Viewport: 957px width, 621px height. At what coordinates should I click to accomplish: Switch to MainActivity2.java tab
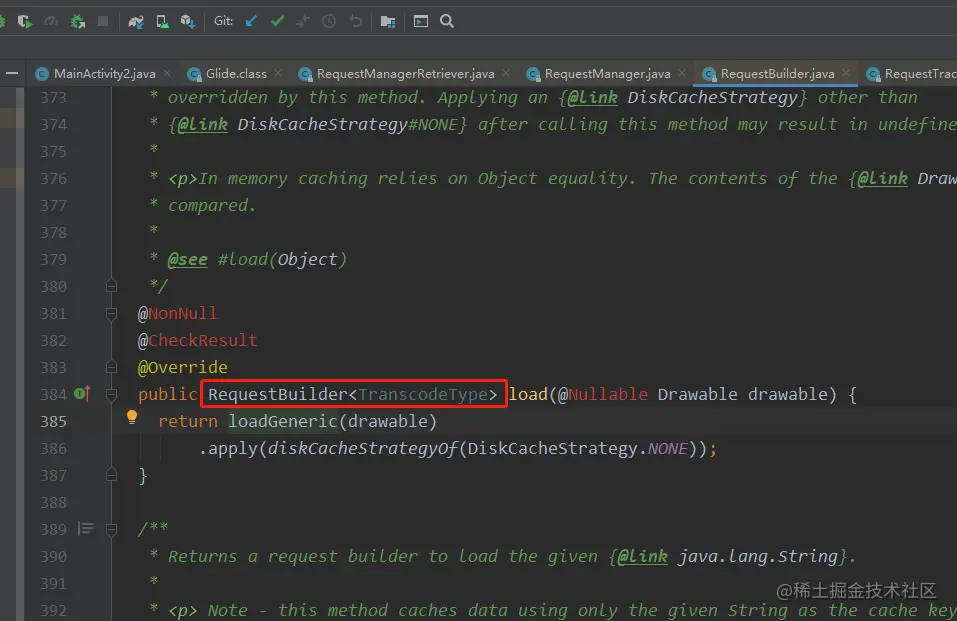104,74
